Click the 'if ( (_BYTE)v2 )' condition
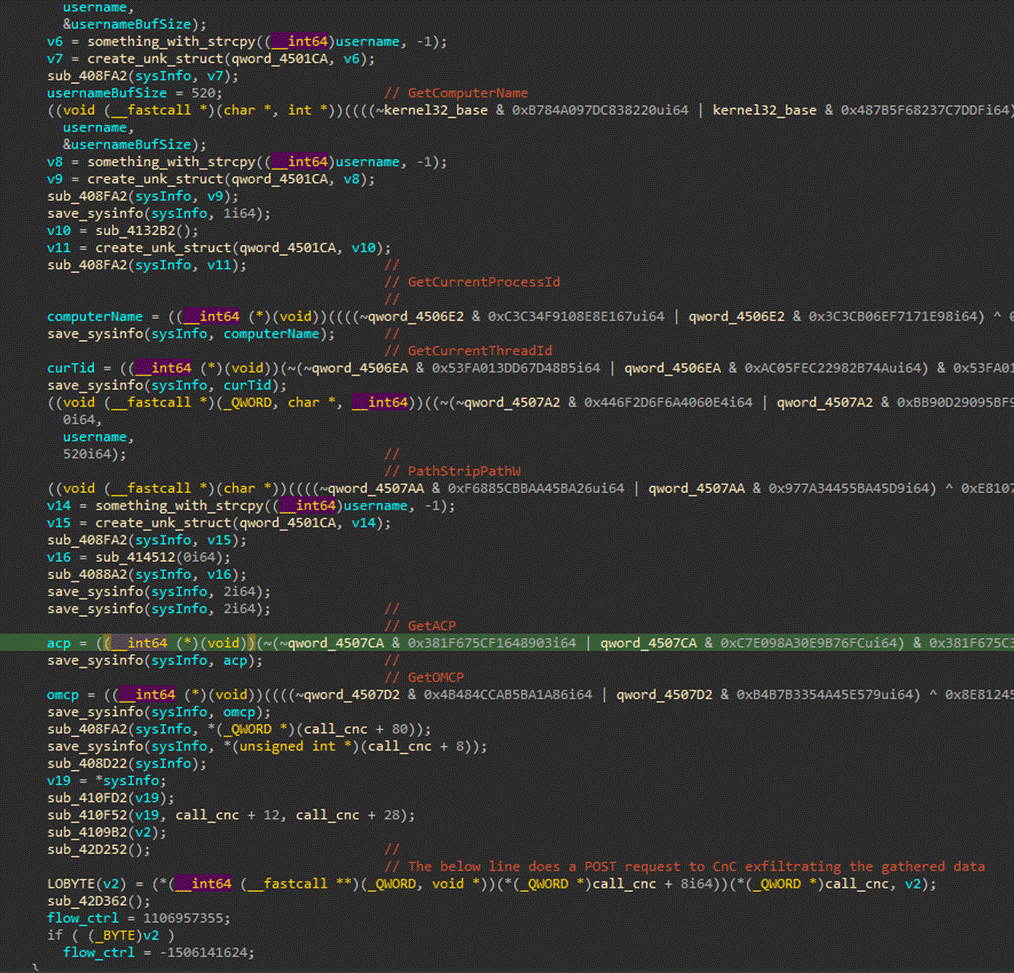This screenshot has height=973, width=1014. coord(111,936)
